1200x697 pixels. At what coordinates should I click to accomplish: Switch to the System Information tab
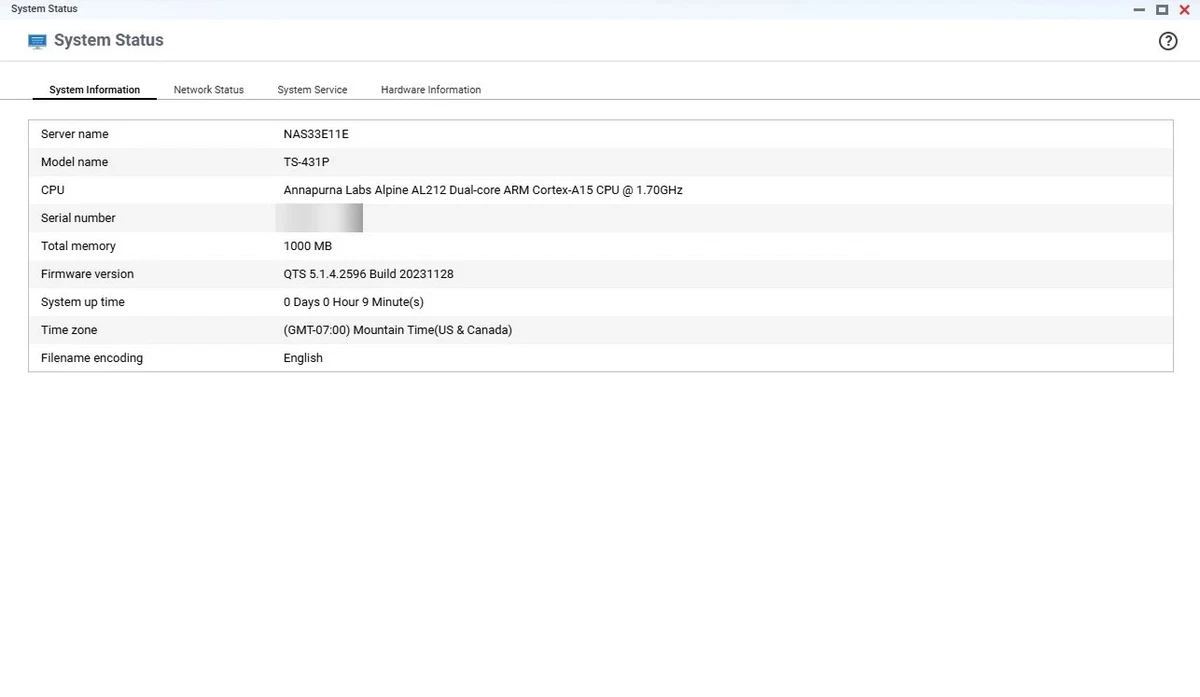pyautogui.click(x=95, y=90)
